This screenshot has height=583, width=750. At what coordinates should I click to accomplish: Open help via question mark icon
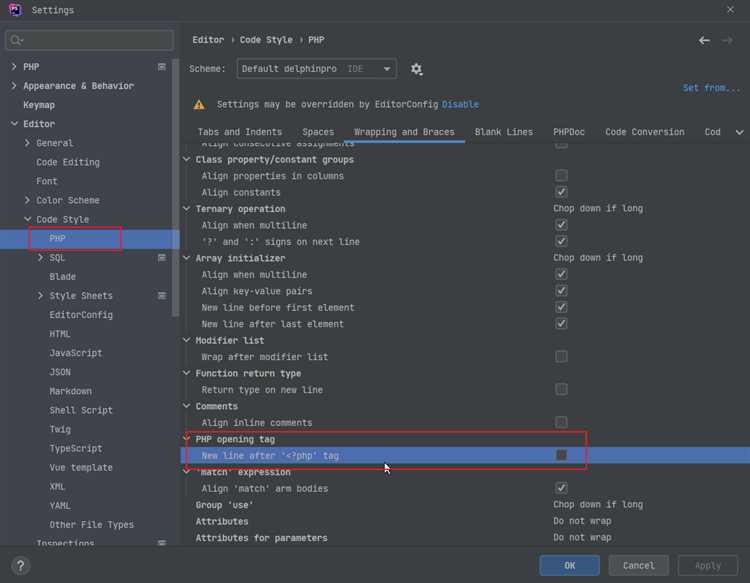[x=20, y=566]
